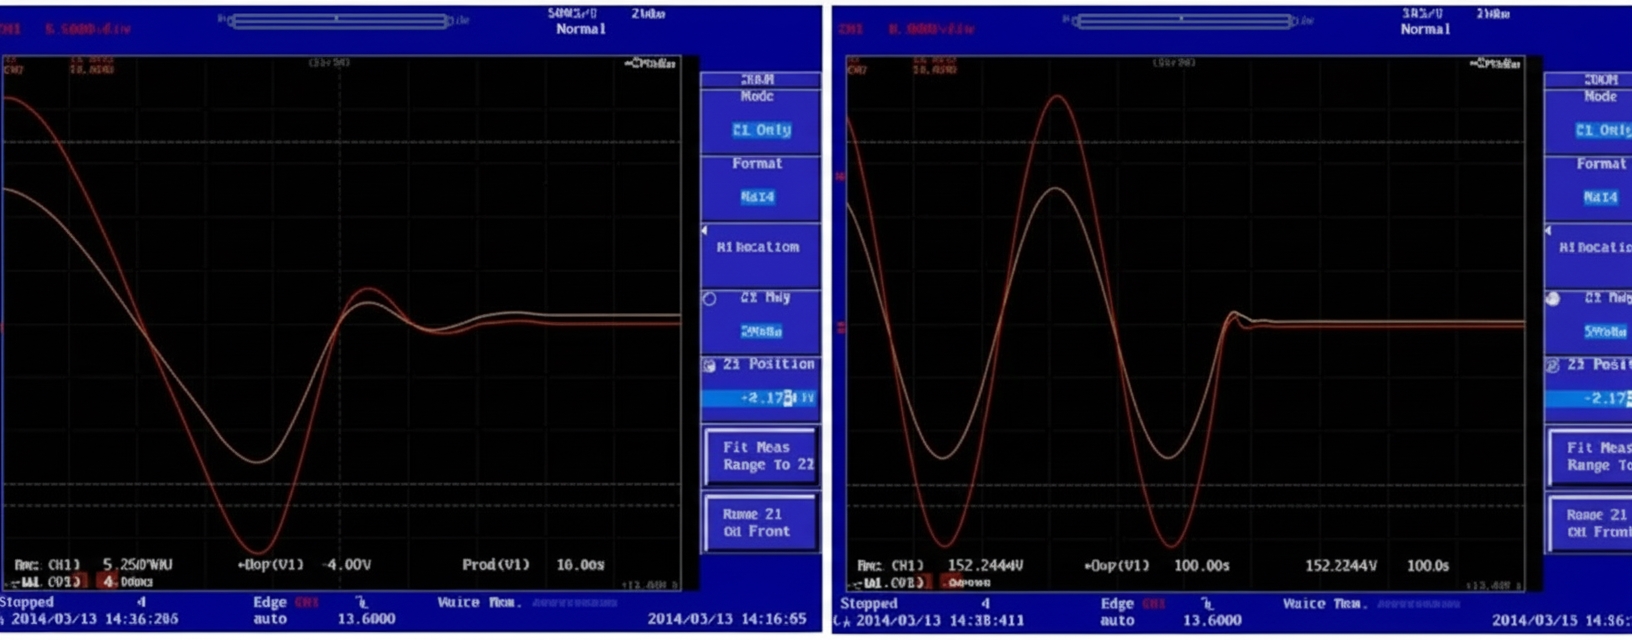Select the Z1 Position knob icon, left scope
This screenshot has height=640, width=1632.
[x=709, y=366]
